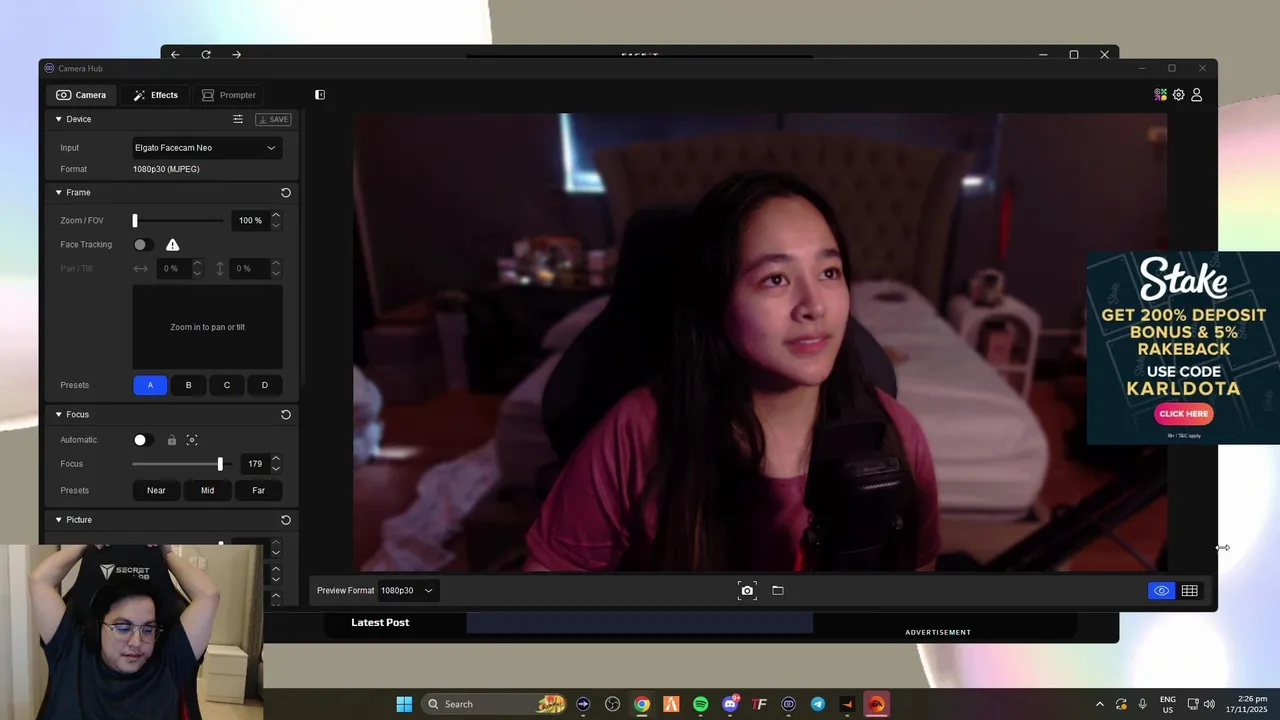Open Telegram from the taskbar
The image size is (1280, 720).
(x=818, y=704)
